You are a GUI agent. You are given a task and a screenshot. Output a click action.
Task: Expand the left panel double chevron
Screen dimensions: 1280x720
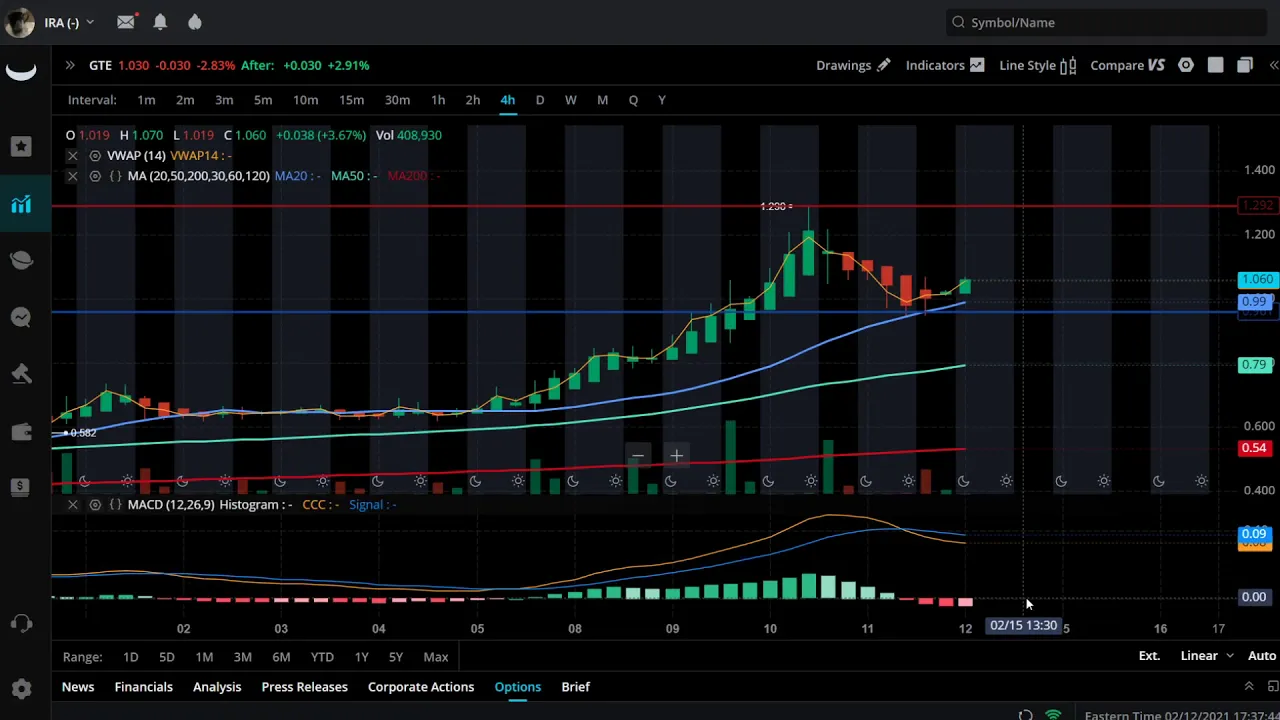pyautogui.click(x=70, y=65)
